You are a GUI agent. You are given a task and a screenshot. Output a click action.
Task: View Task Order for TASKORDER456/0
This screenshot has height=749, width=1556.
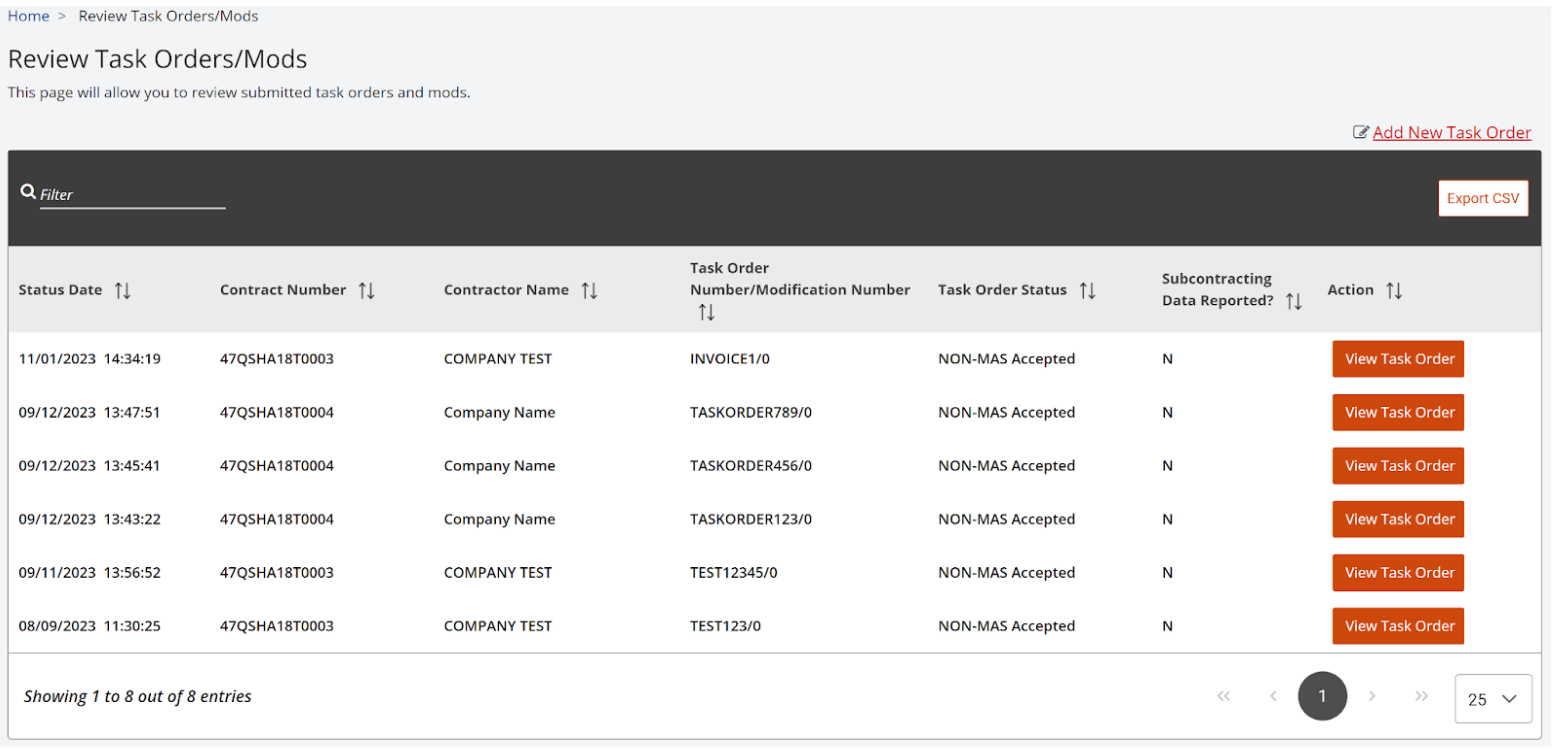(x=1398, y=466)
